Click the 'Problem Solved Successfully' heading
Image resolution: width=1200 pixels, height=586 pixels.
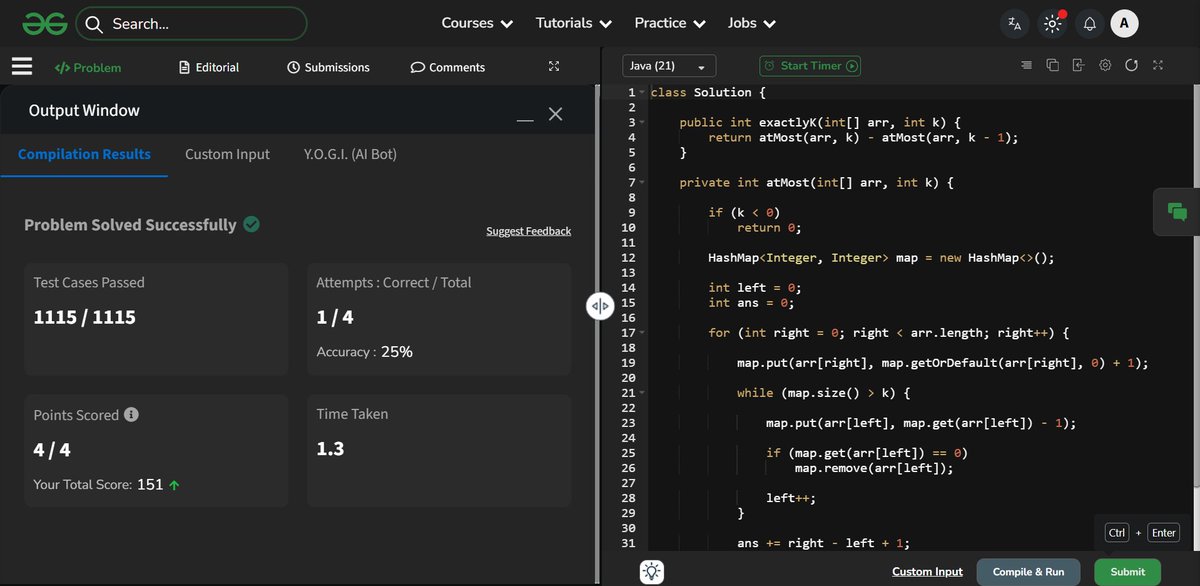point(130,225)
